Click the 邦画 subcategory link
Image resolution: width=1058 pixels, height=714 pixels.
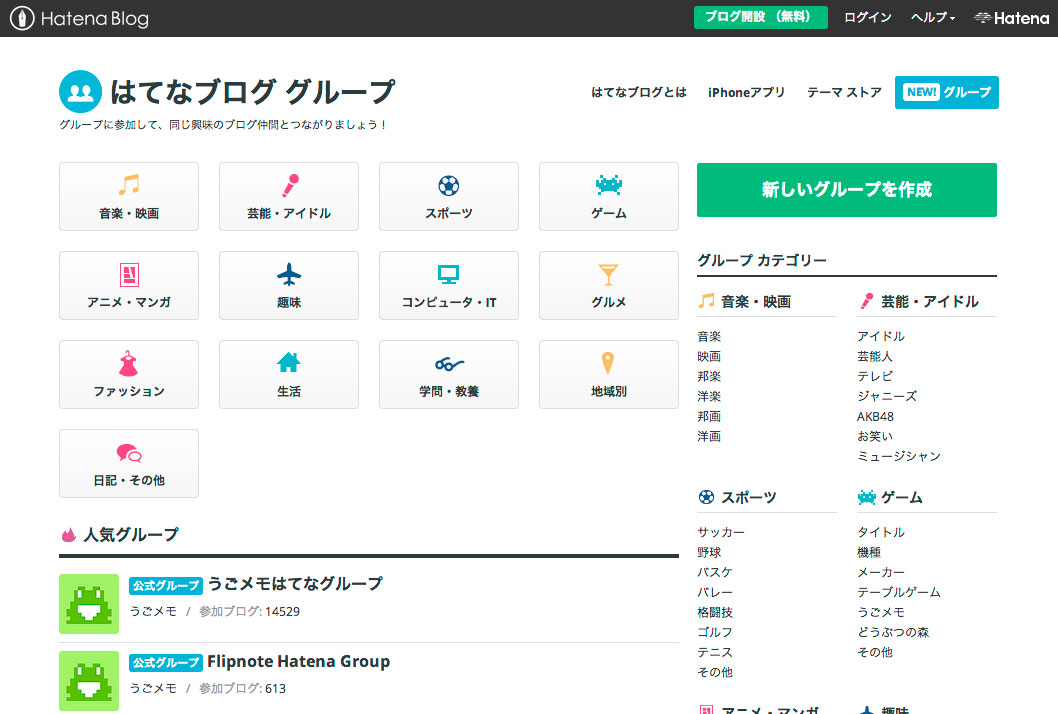click(x=709, y=416)
